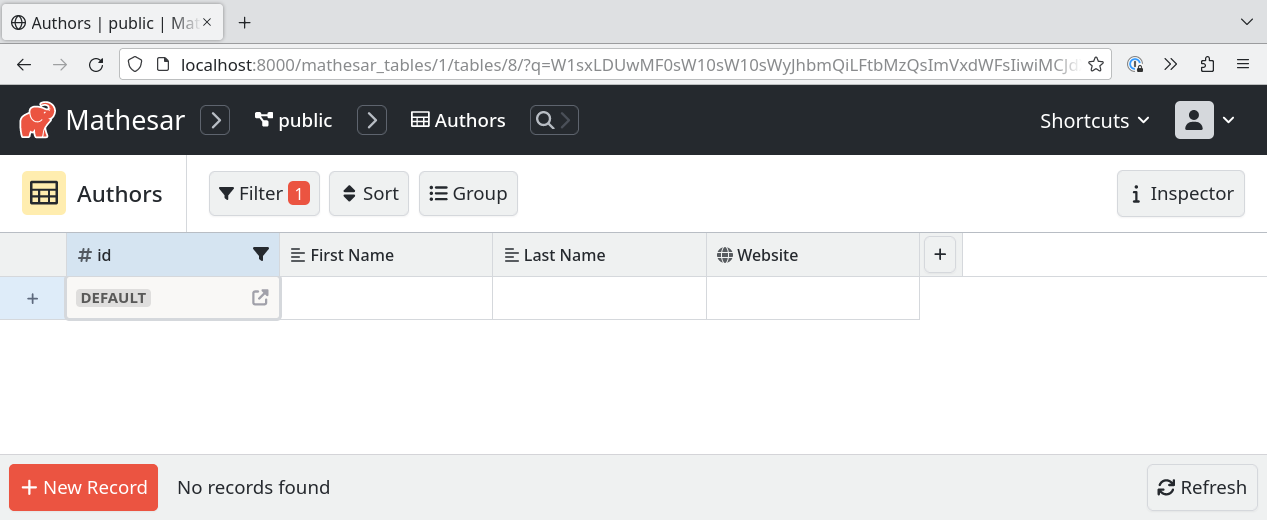
Task: Select the Authors browser tab
Action: [x=112, y=22]
